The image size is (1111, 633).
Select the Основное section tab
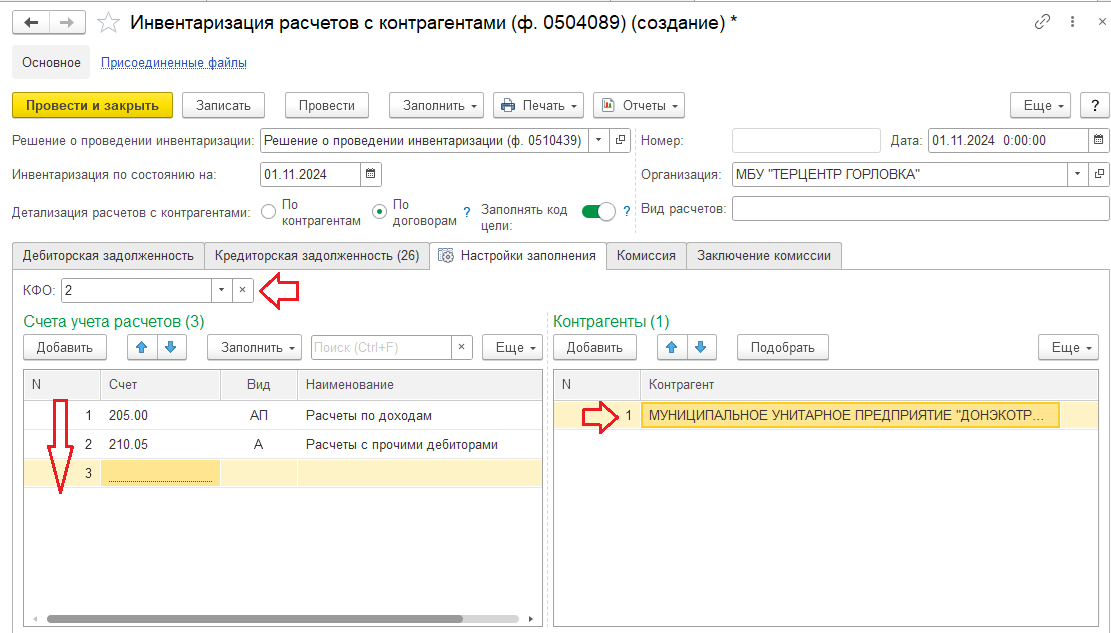click(51, 62)
